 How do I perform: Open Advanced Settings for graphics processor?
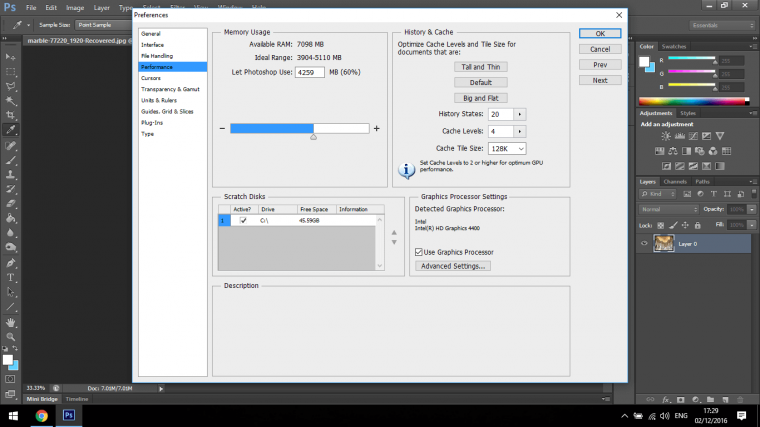click(x=453, y=266)
